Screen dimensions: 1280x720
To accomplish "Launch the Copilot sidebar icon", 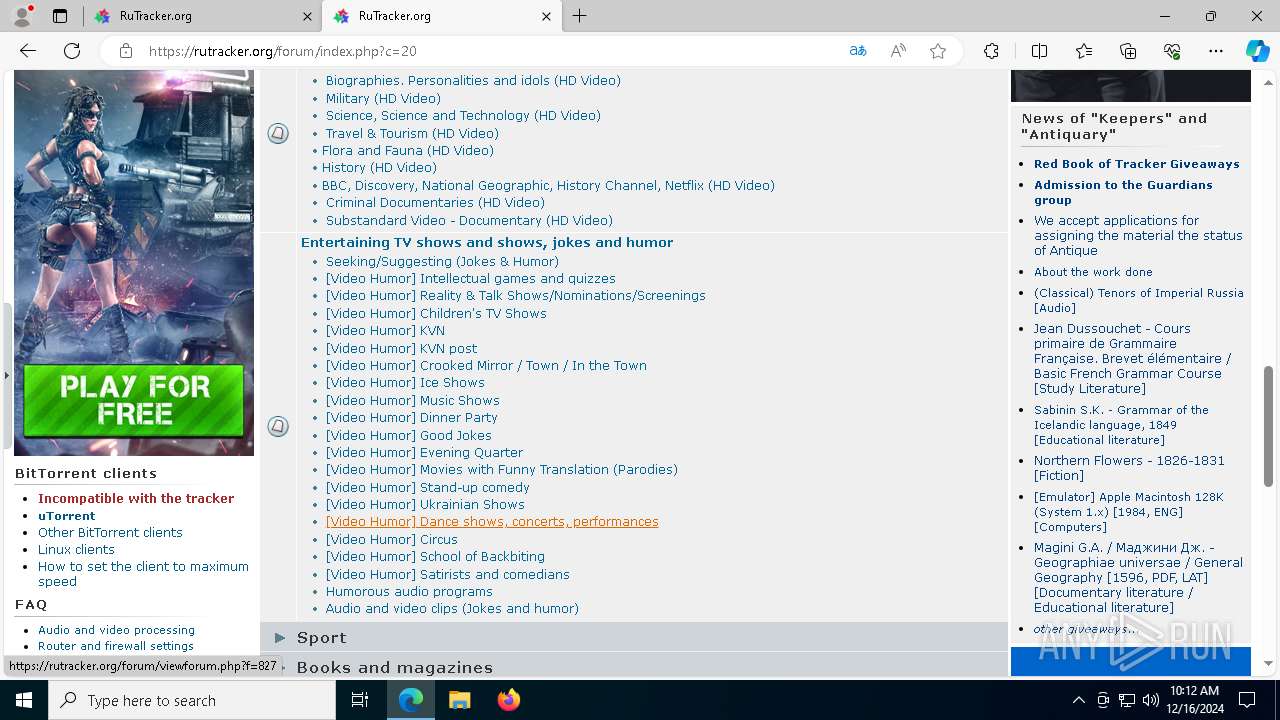I will pyautogui.click(x=1257, y=51).
